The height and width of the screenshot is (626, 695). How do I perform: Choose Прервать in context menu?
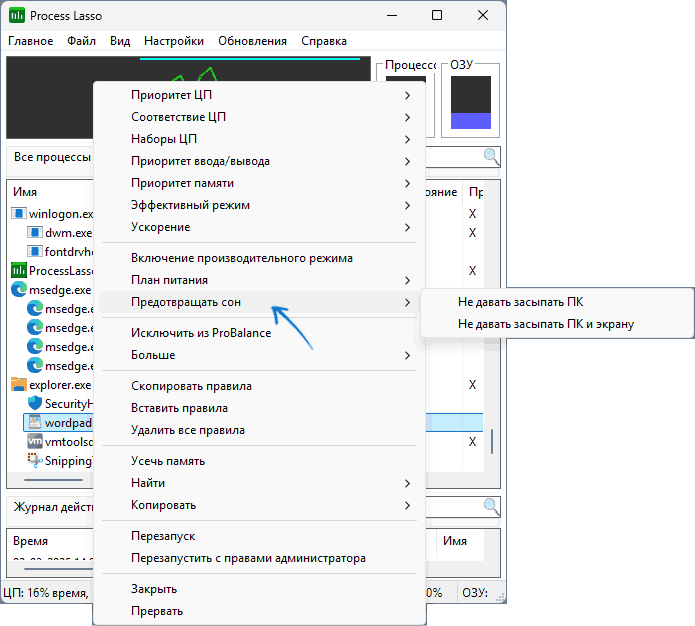259,611
